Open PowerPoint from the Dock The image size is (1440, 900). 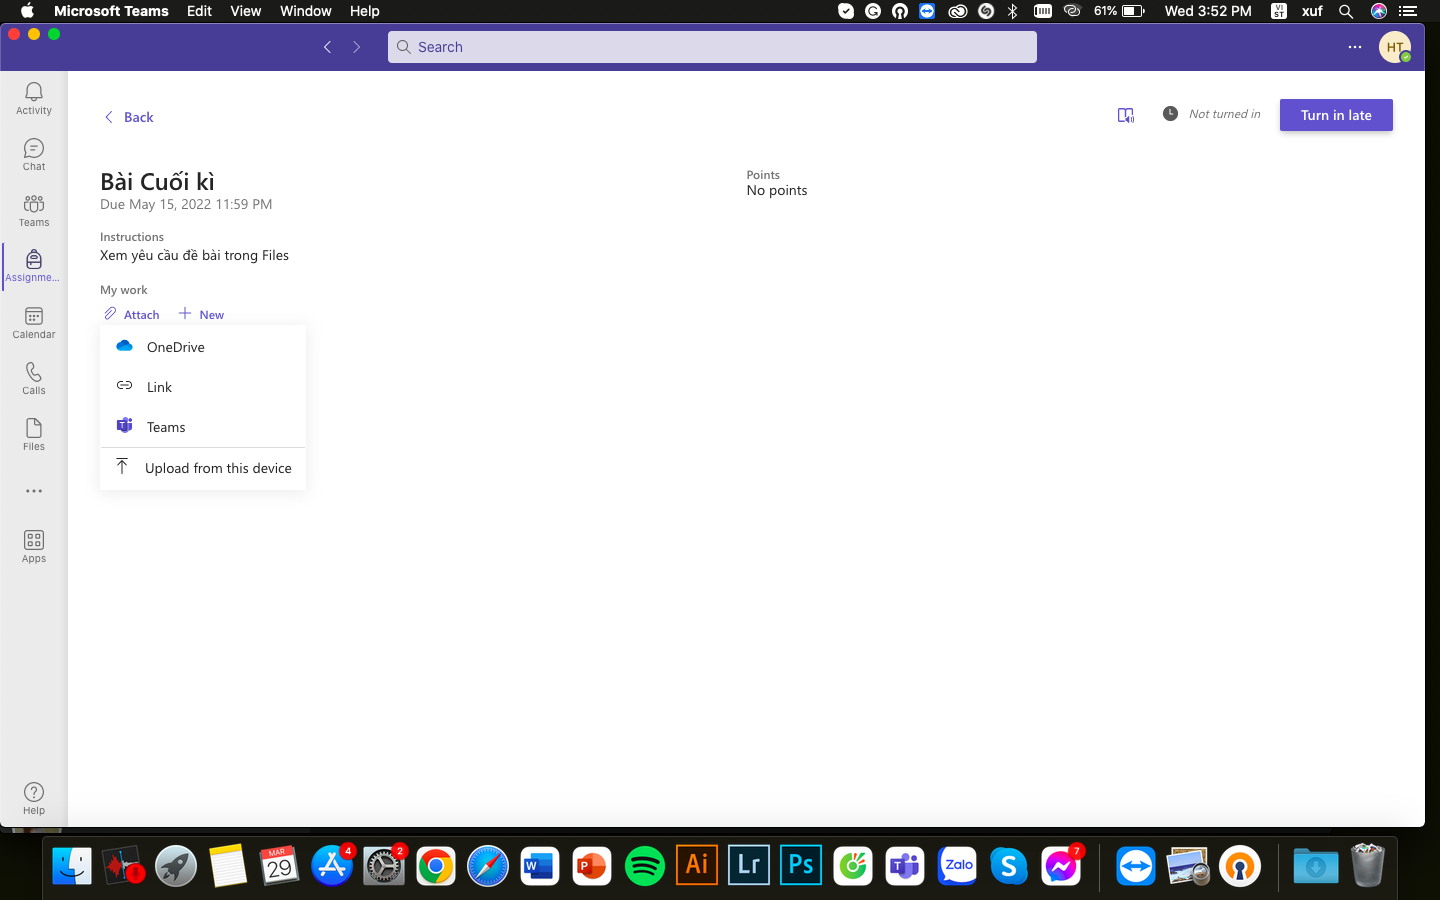[x=592, y=866]
